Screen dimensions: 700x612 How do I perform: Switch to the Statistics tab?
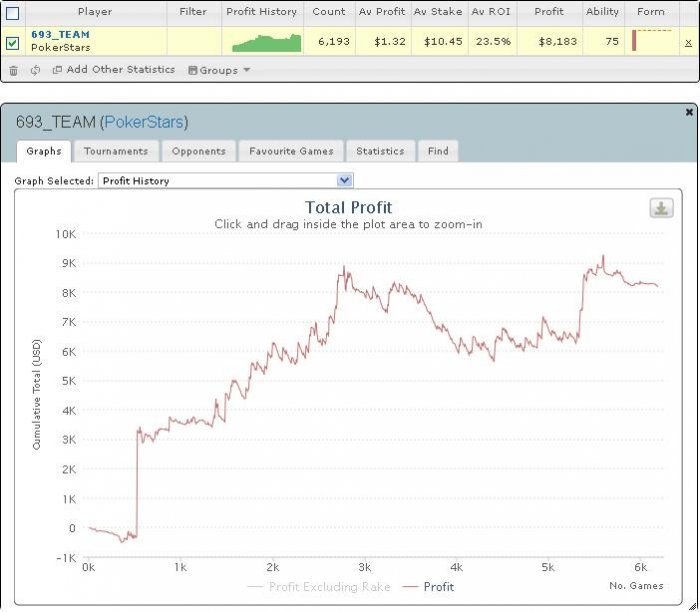[380, 151]
